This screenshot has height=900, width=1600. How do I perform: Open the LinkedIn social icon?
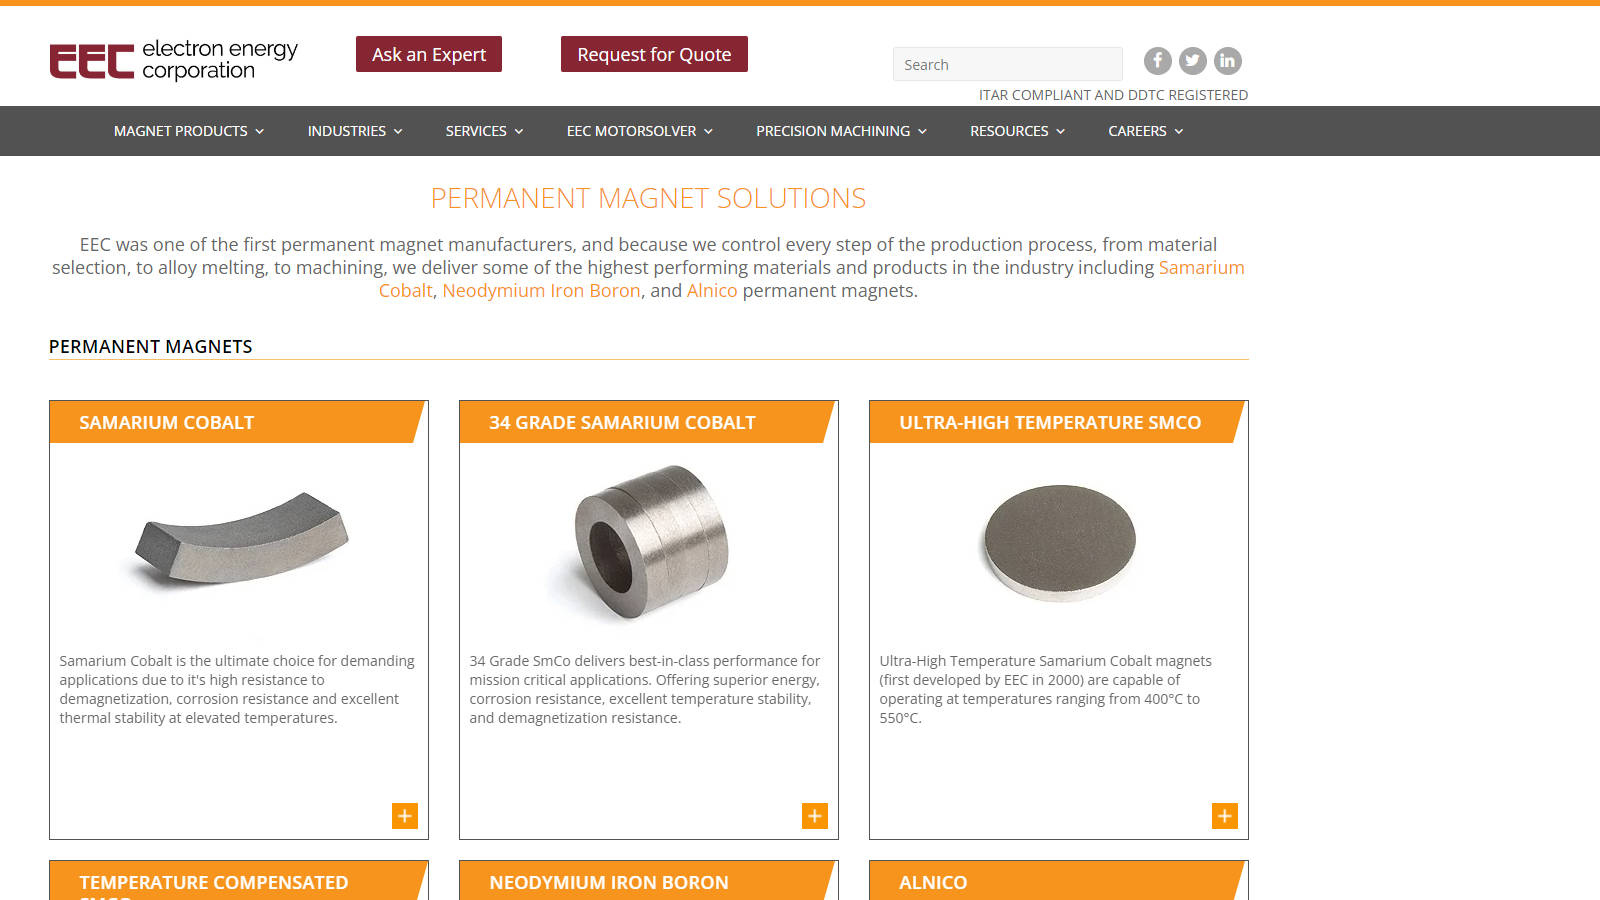(1228, 61)
